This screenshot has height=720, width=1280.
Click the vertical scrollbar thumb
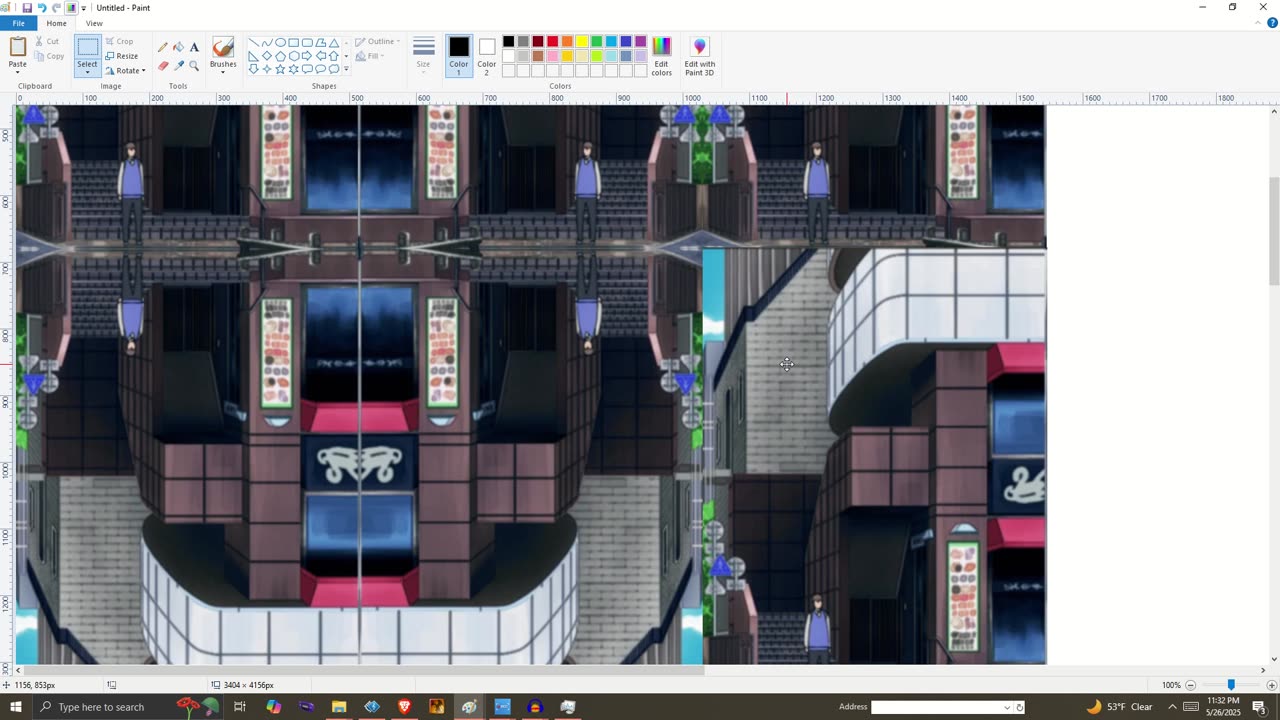[x=1273, y=231]
